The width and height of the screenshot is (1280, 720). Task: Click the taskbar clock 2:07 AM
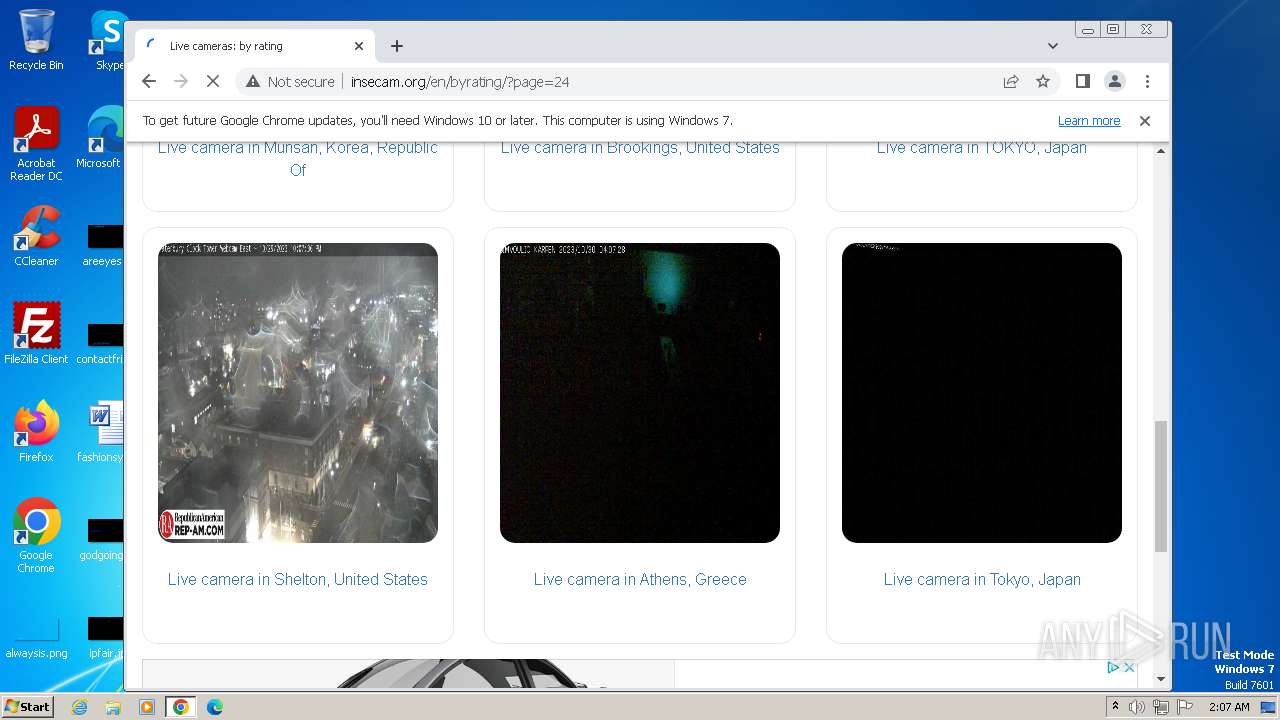(x=1229, y=707)
